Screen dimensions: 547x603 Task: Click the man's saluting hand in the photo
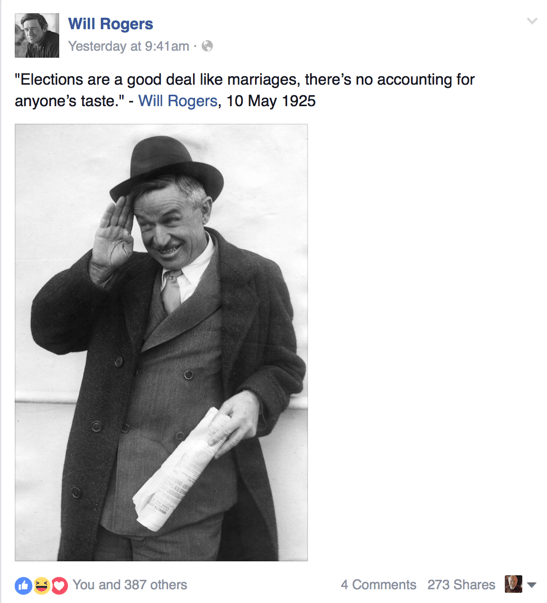click(x=112, y=233)
